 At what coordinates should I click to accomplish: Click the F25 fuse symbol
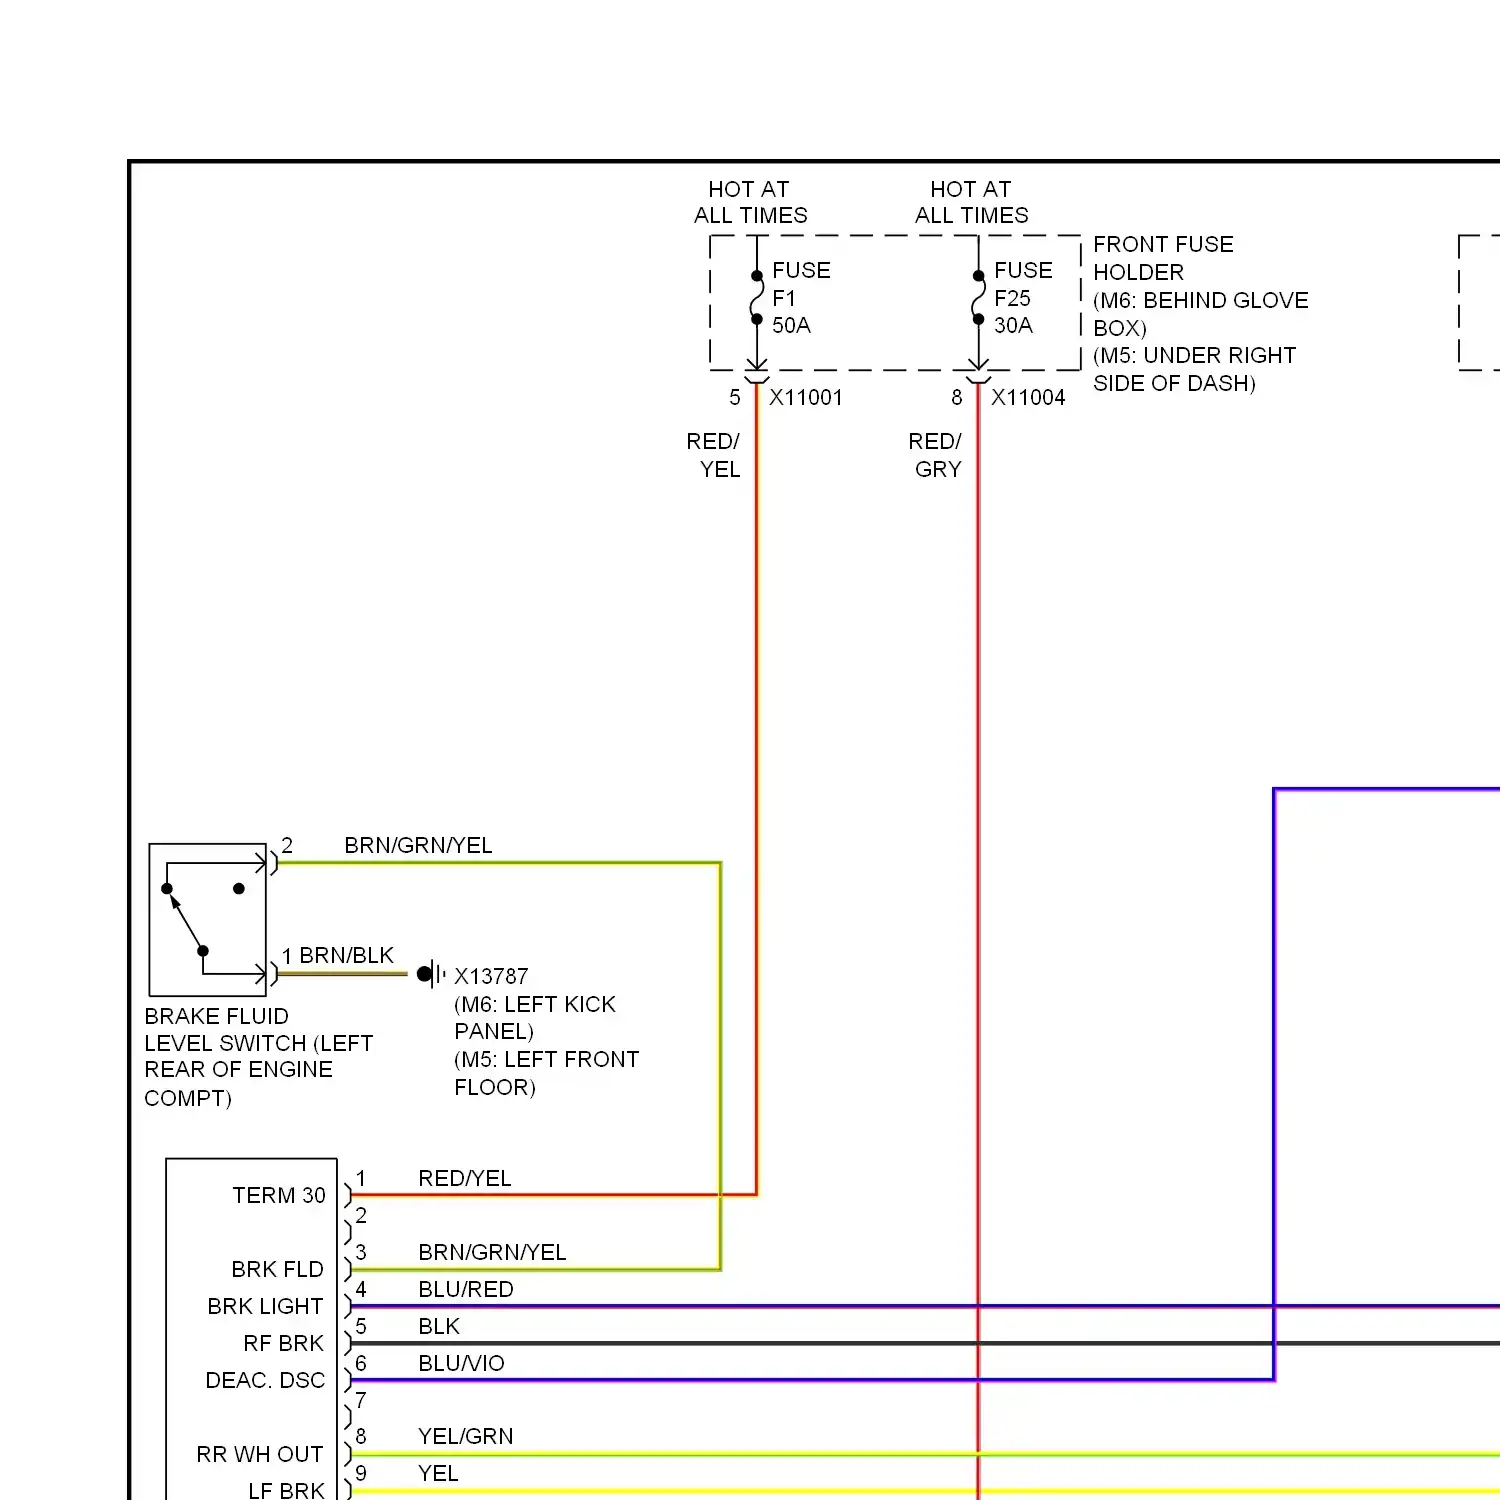point(979,298)
